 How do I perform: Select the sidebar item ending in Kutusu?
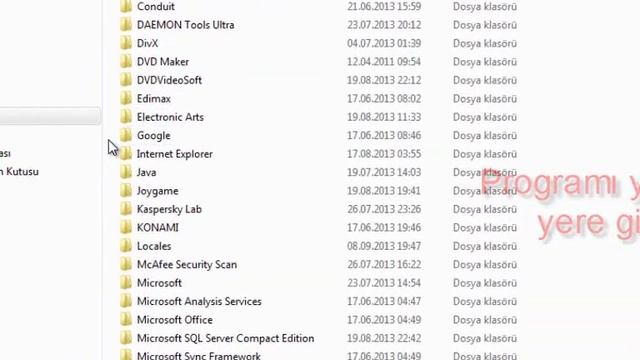19,171
